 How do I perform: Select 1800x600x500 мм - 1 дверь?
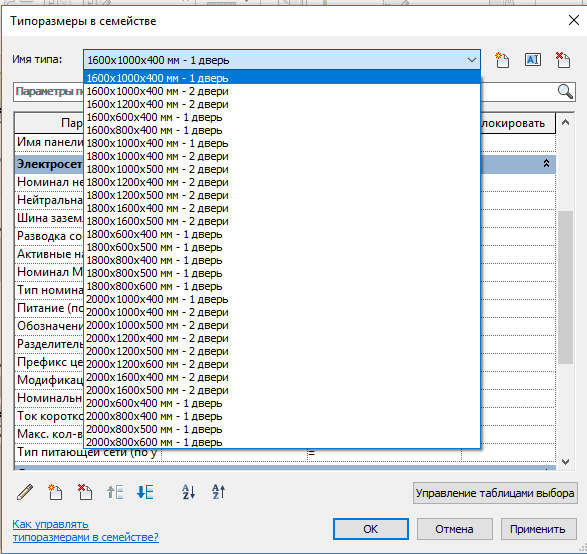point(282,247)
